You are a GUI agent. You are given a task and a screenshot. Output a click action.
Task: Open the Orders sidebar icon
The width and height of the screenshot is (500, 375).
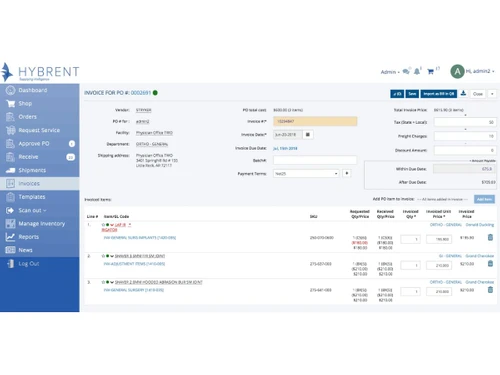[10, 117]
